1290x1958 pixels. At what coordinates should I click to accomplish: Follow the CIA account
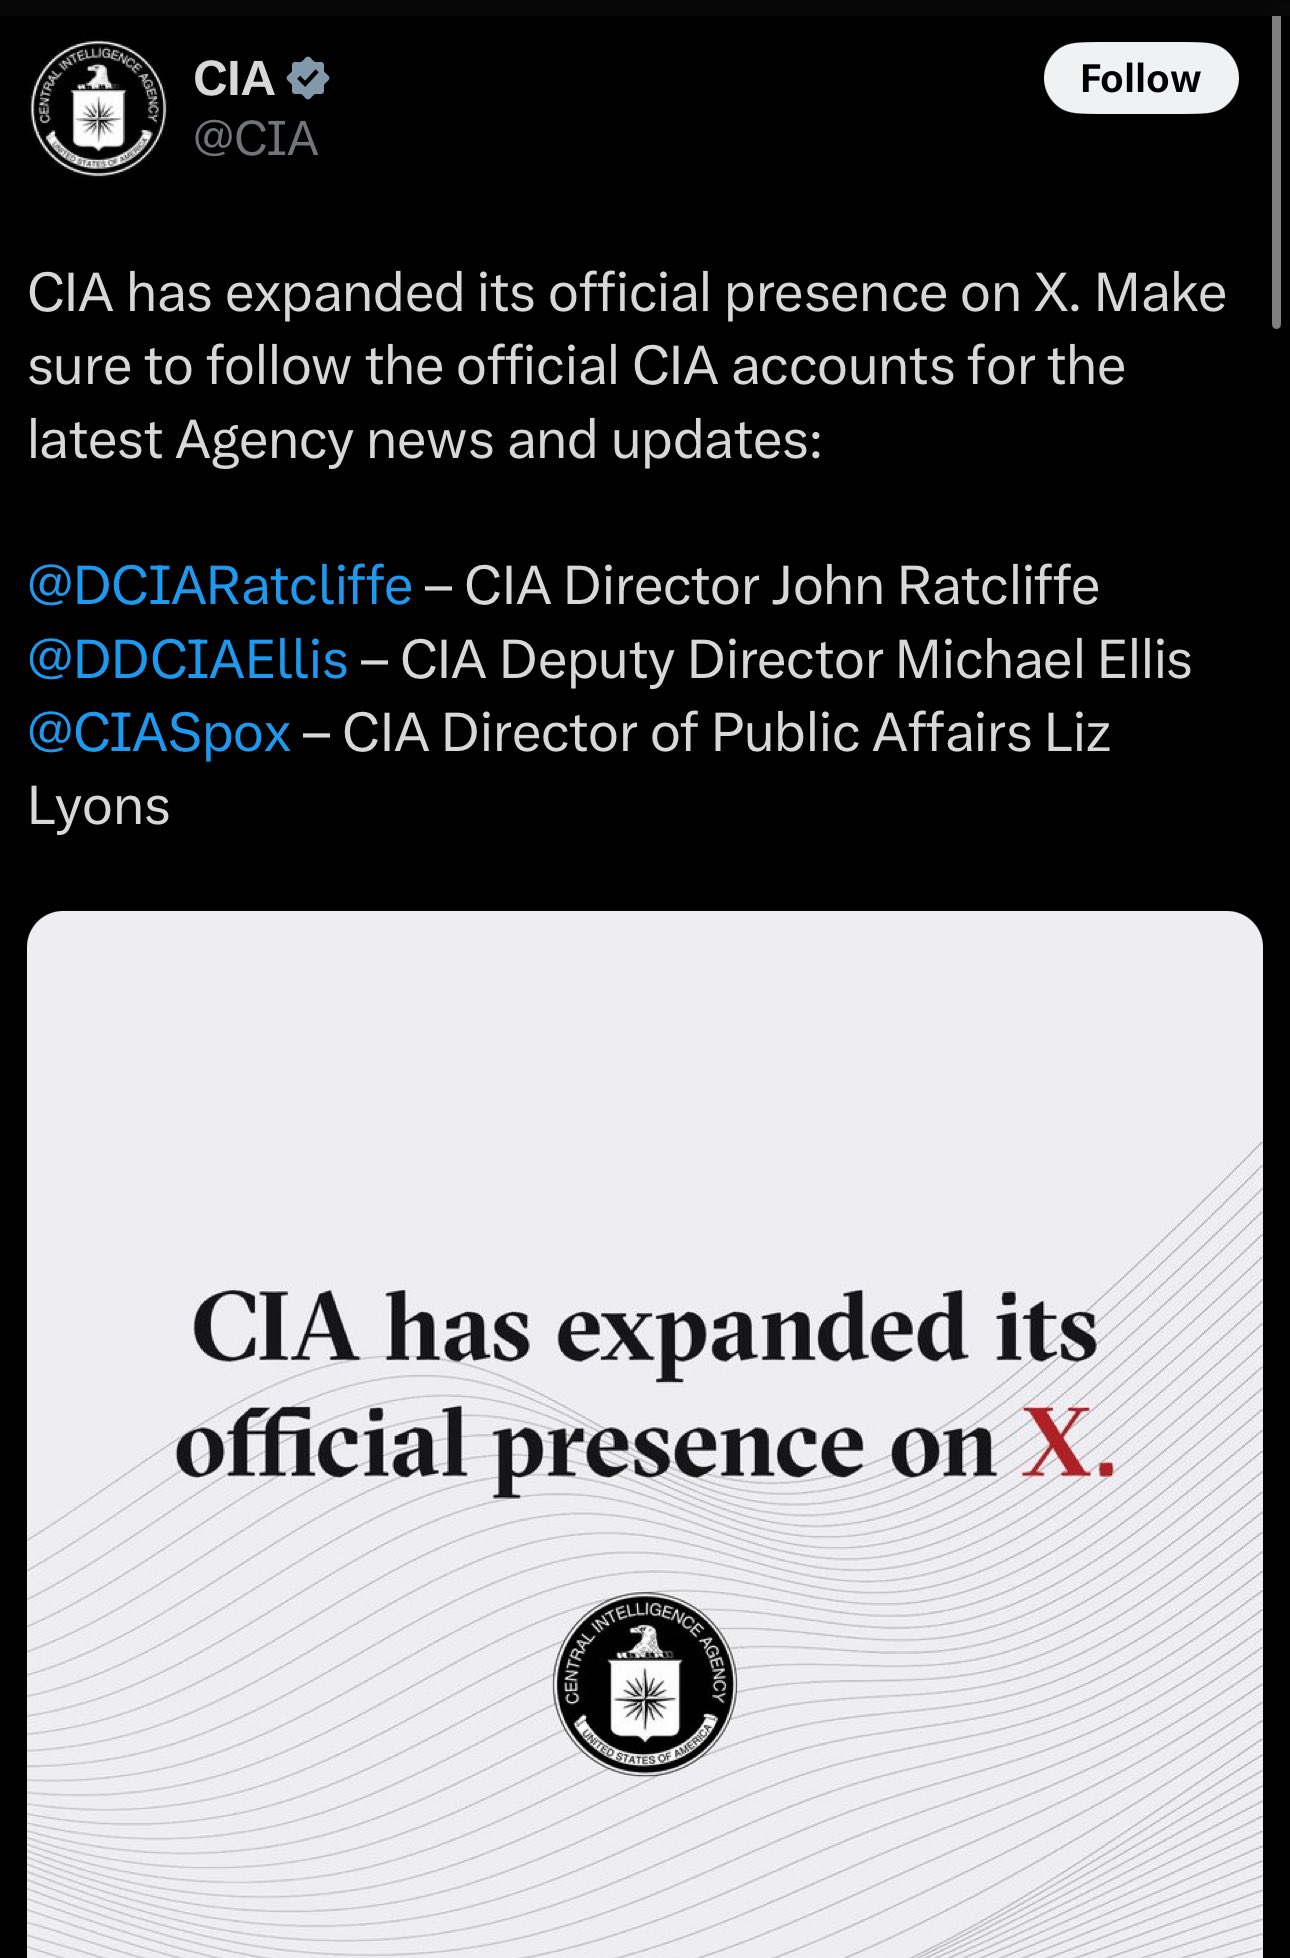1141,78
